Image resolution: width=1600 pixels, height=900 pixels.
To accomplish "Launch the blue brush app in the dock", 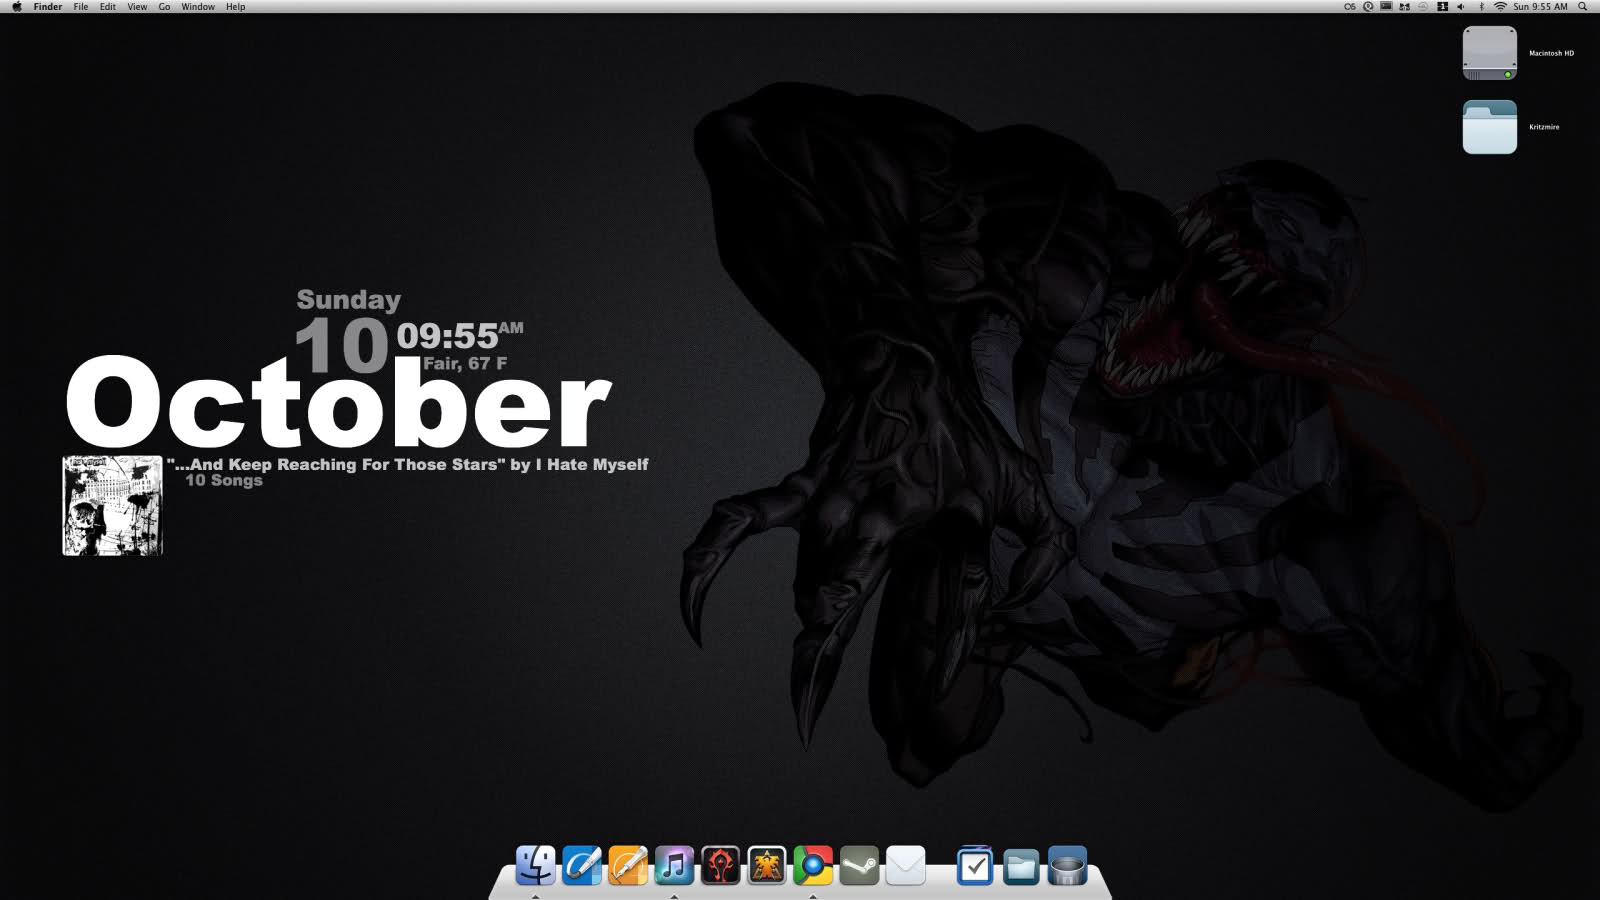I will [x=582, y=865].
